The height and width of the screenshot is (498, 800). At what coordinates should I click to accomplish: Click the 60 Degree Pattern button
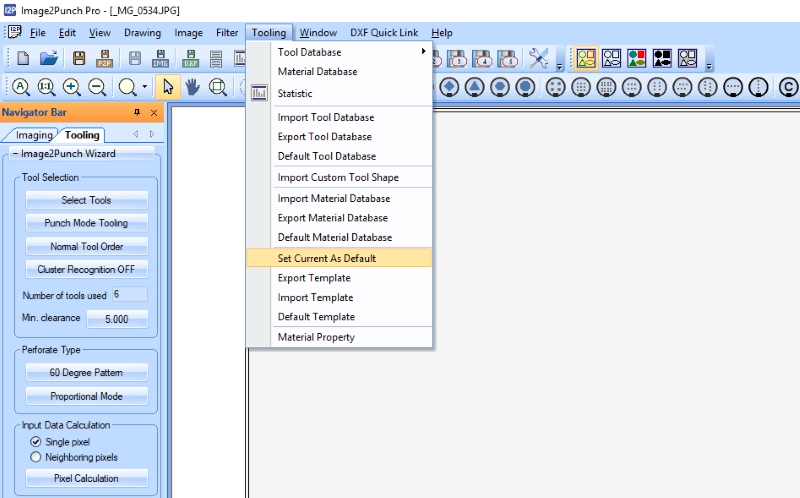[86, 372]
